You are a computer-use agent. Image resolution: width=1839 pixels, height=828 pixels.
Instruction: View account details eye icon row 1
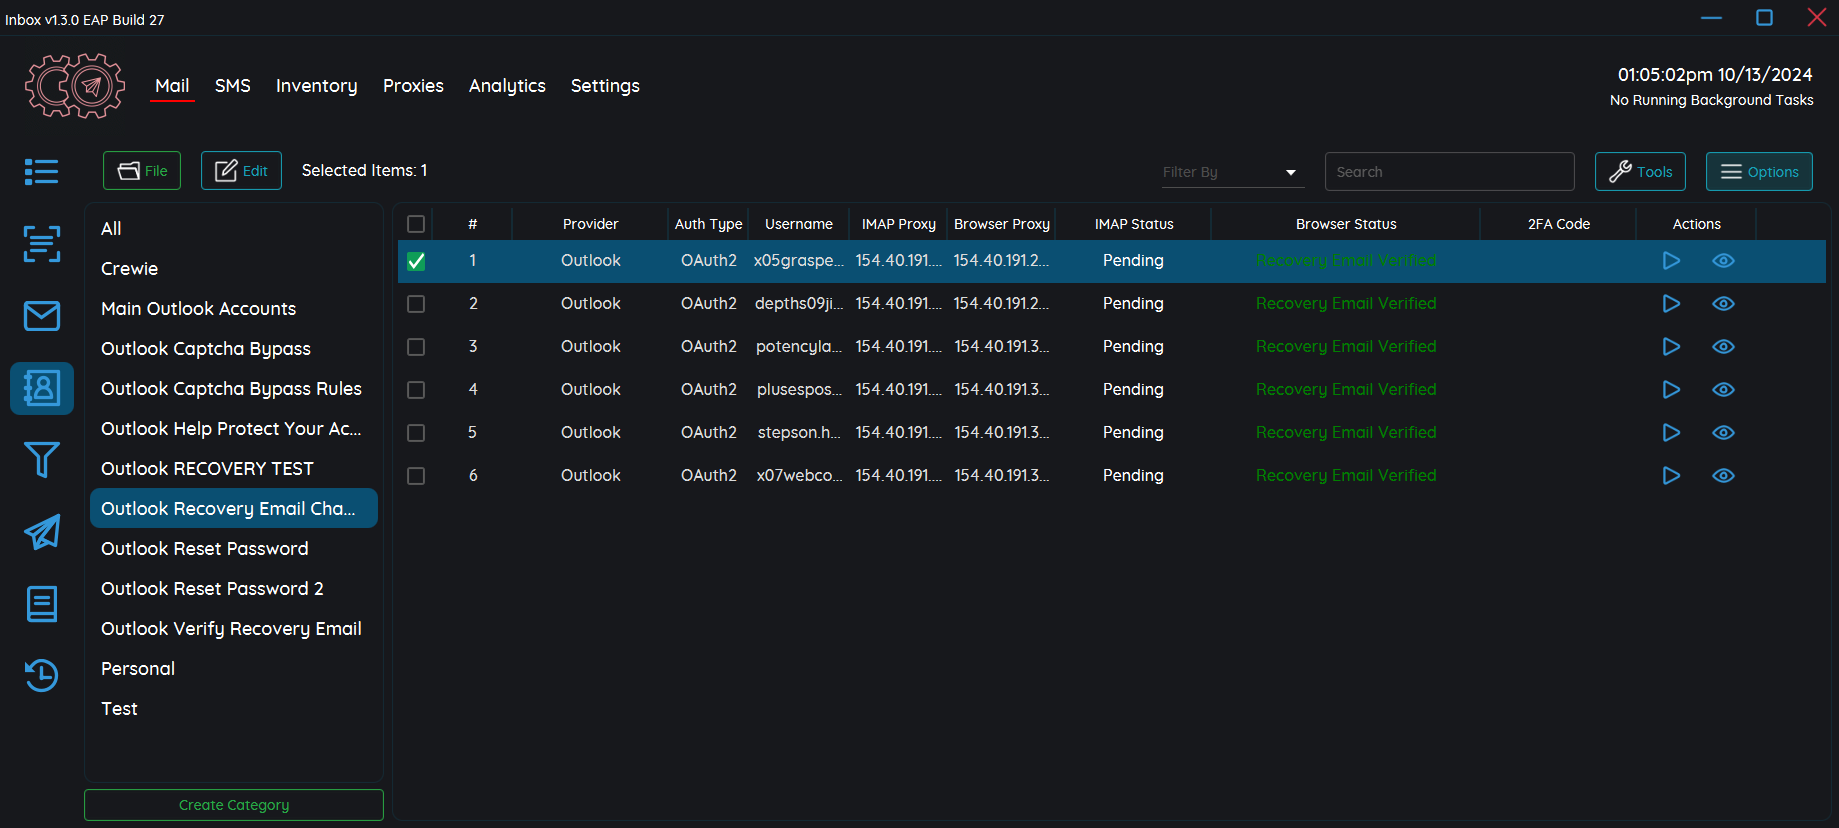pos(1723,261)
